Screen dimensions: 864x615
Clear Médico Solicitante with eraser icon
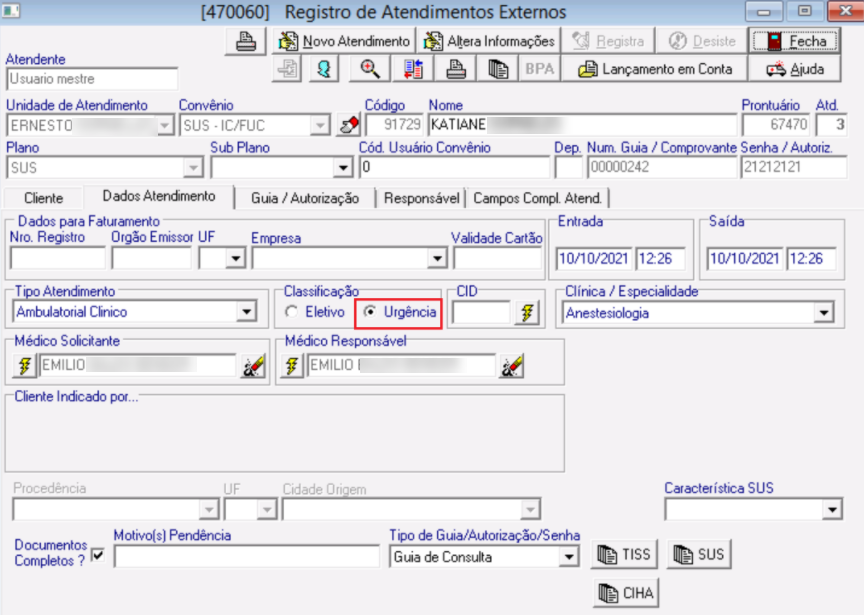coord(253,366)
